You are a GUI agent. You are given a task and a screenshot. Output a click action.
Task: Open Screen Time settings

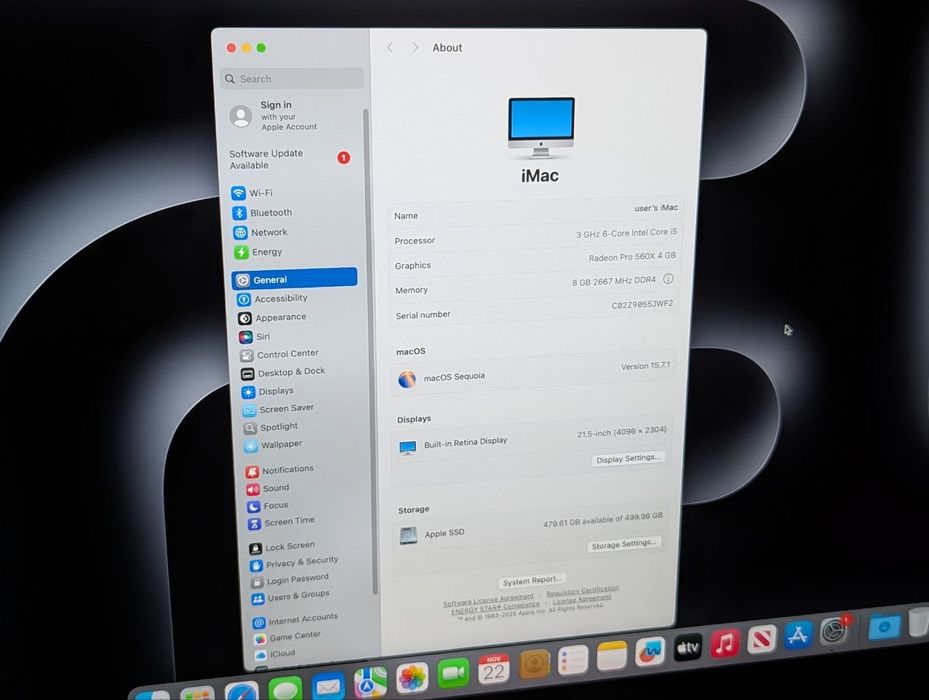[281, 523]
